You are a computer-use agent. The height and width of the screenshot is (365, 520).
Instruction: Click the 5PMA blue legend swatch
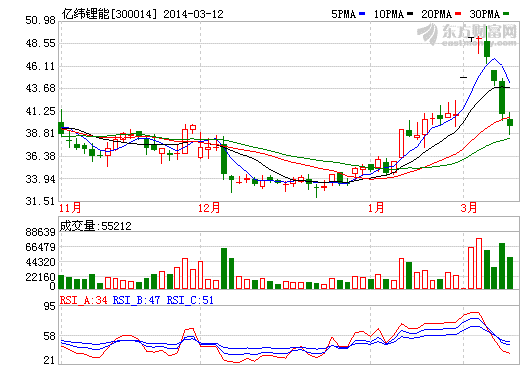point(362,14)
